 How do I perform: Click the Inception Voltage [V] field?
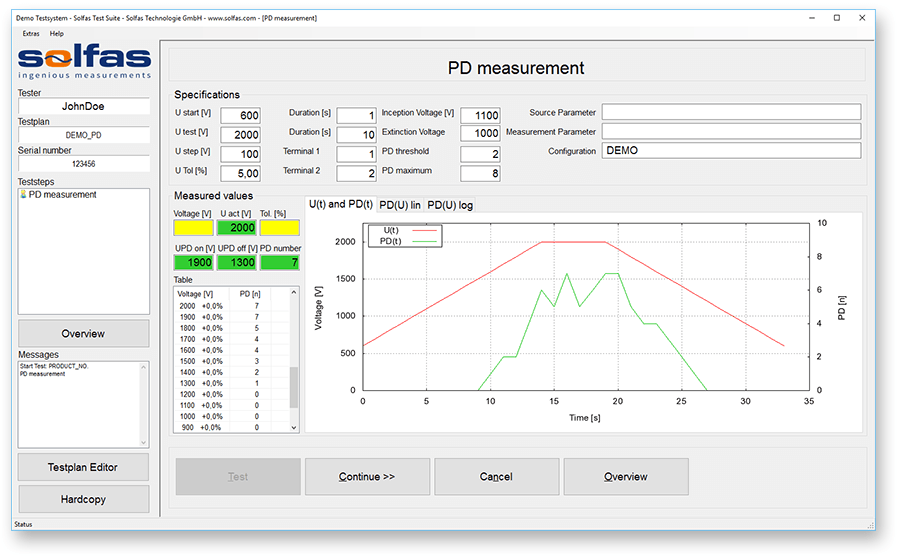tap(480, 115)
